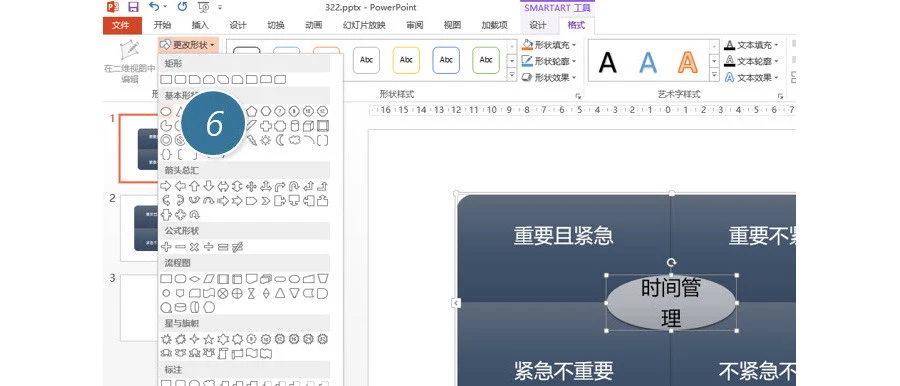
Task: Open 形状填充 (Shape Fill) dropdown
Action: [x=549, y=44]
